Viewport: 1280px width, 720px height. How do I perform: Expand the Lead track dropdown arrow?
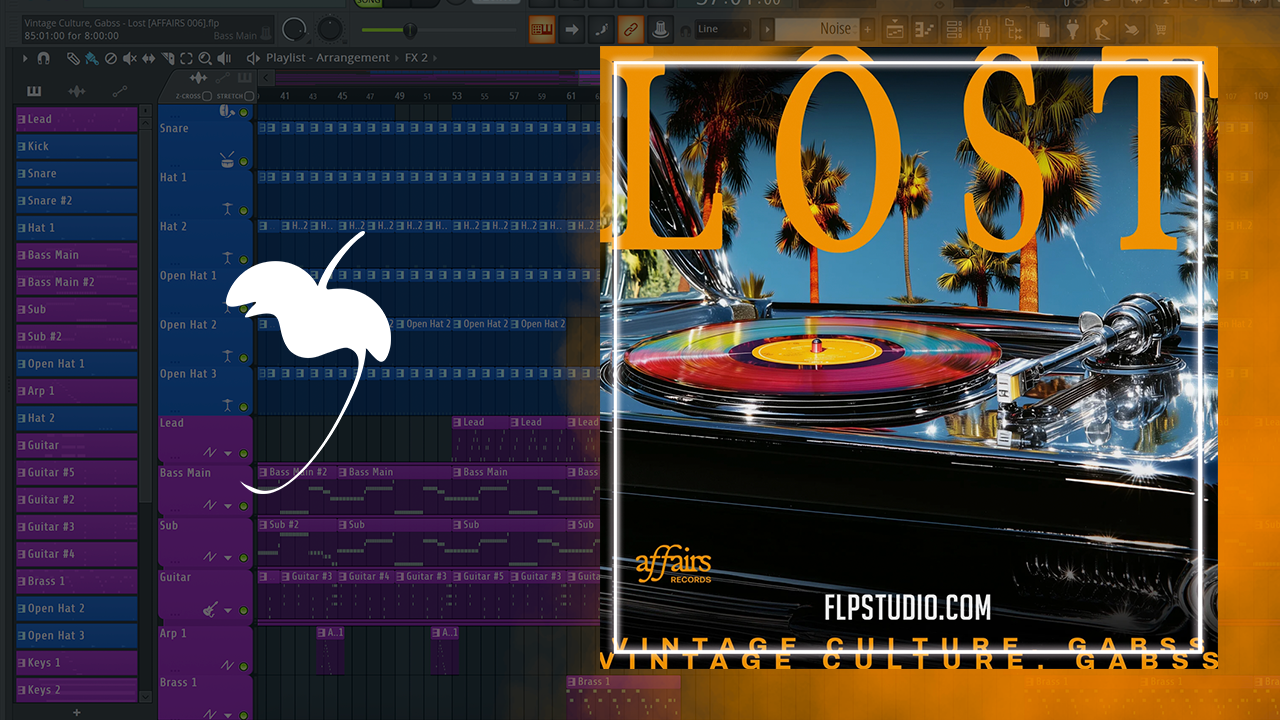(x=227, y=454)
